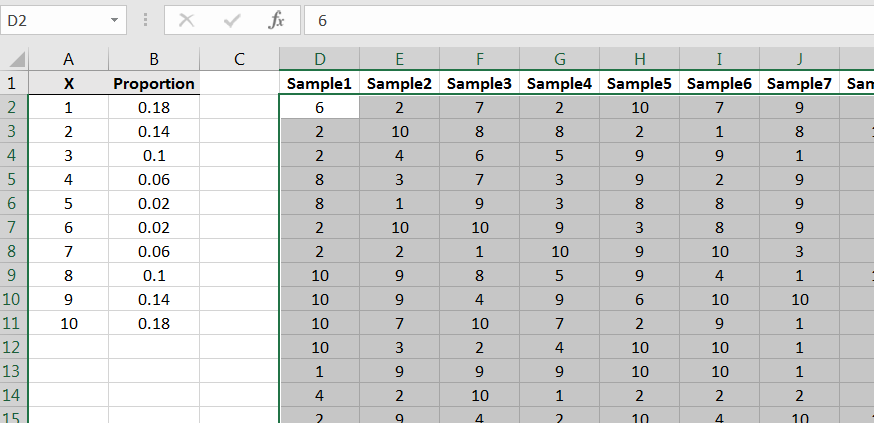
Task: Select row 1 header
Action: [x=13, y=84]
